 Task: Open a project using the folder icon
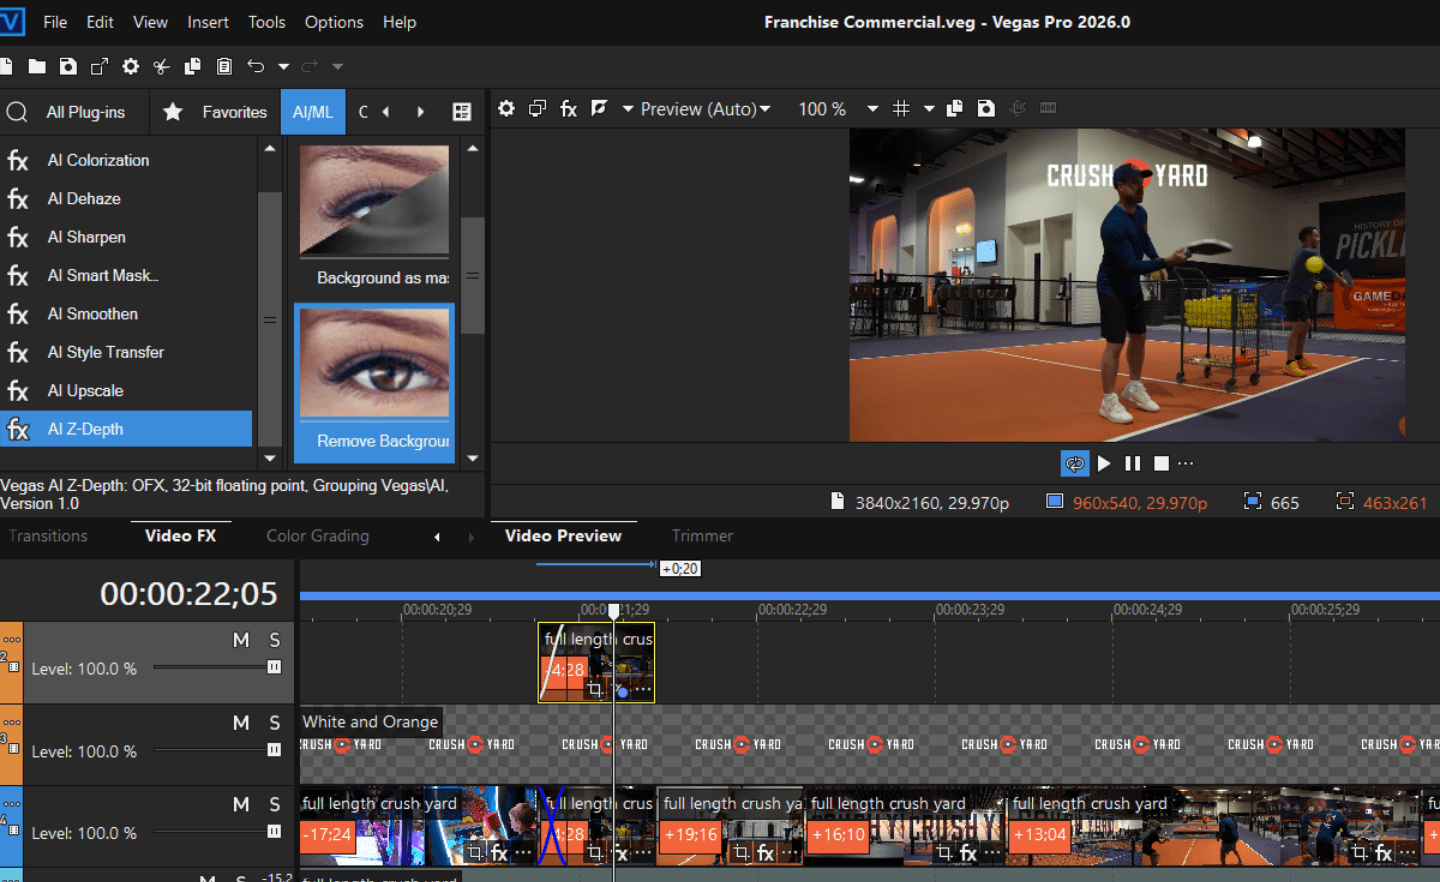pyautogui.click(x=37, y=67)
